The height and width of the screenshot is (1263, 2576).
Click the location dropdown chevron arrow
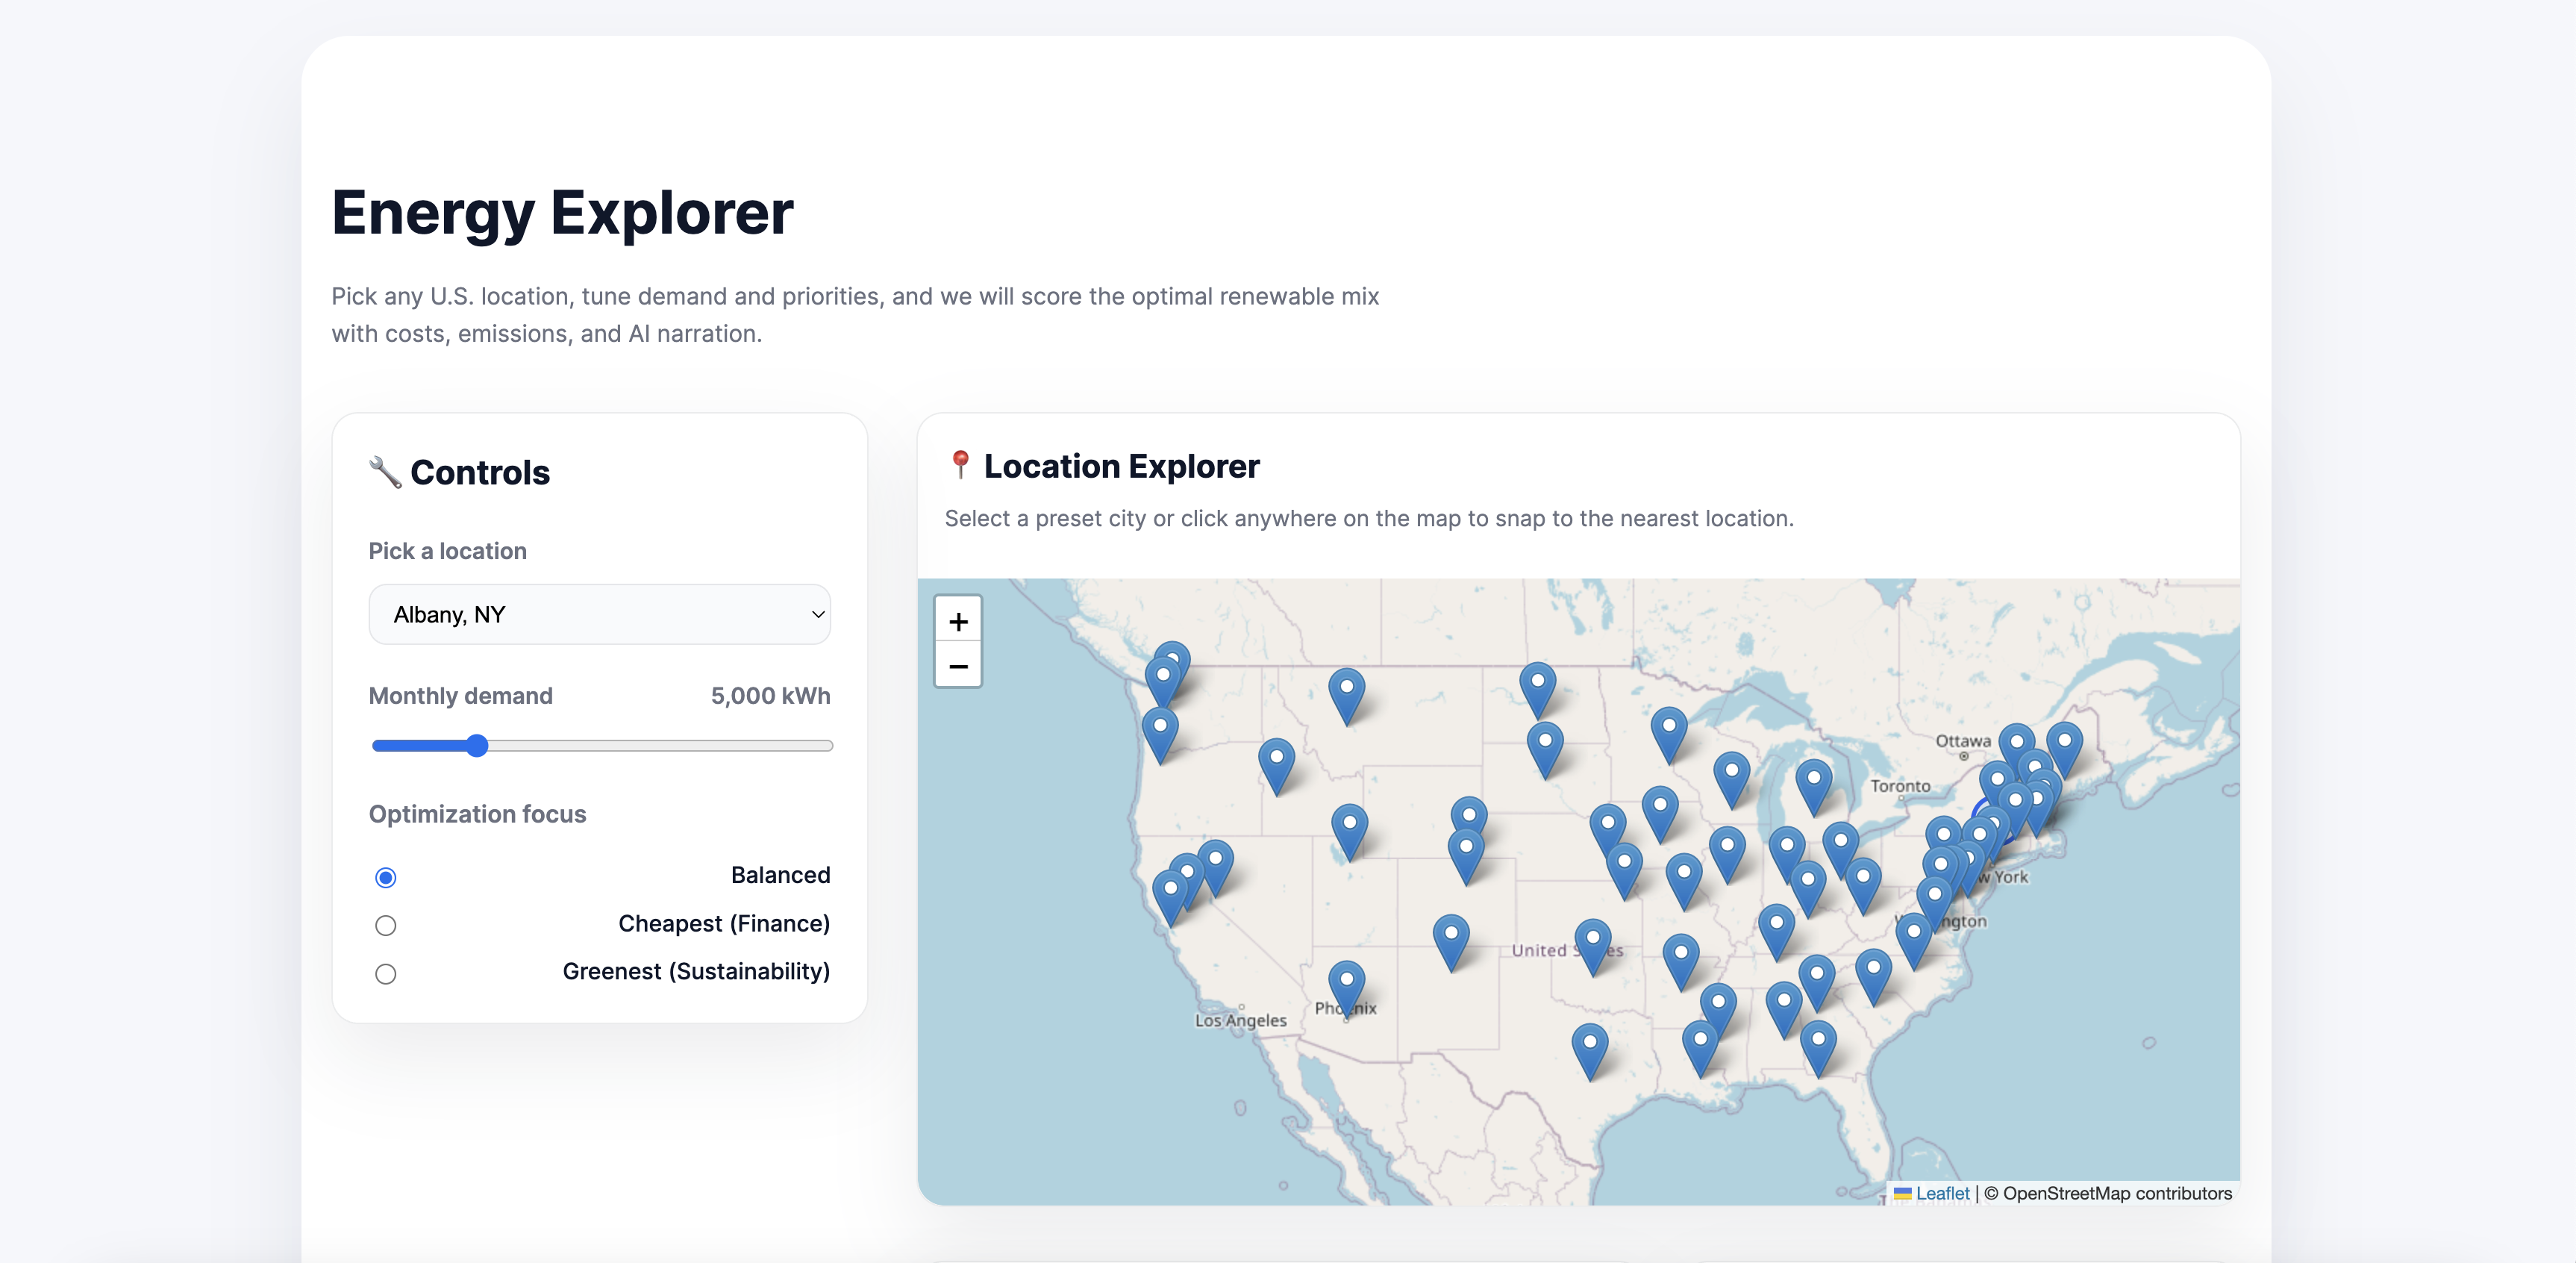click(x=817, y=614)
